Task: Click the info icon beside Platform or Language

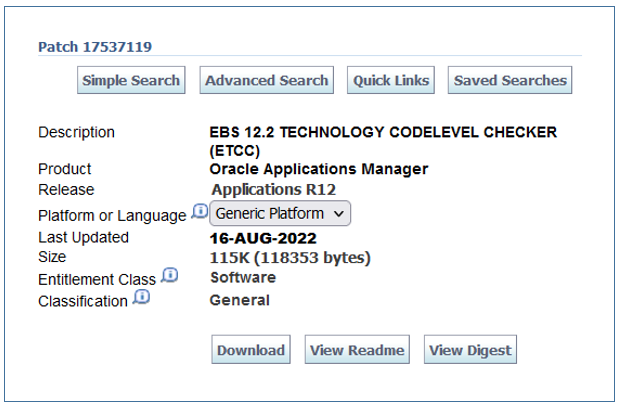Action: pos(198,212)
